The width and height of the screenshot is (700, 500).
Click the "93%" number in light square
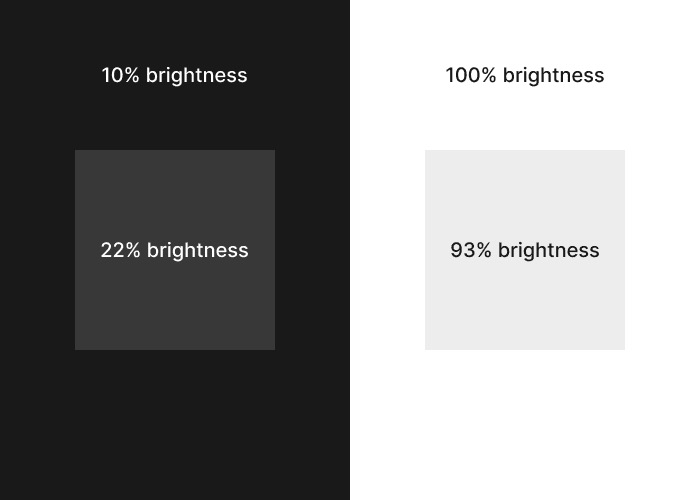(x=471, y=250)
